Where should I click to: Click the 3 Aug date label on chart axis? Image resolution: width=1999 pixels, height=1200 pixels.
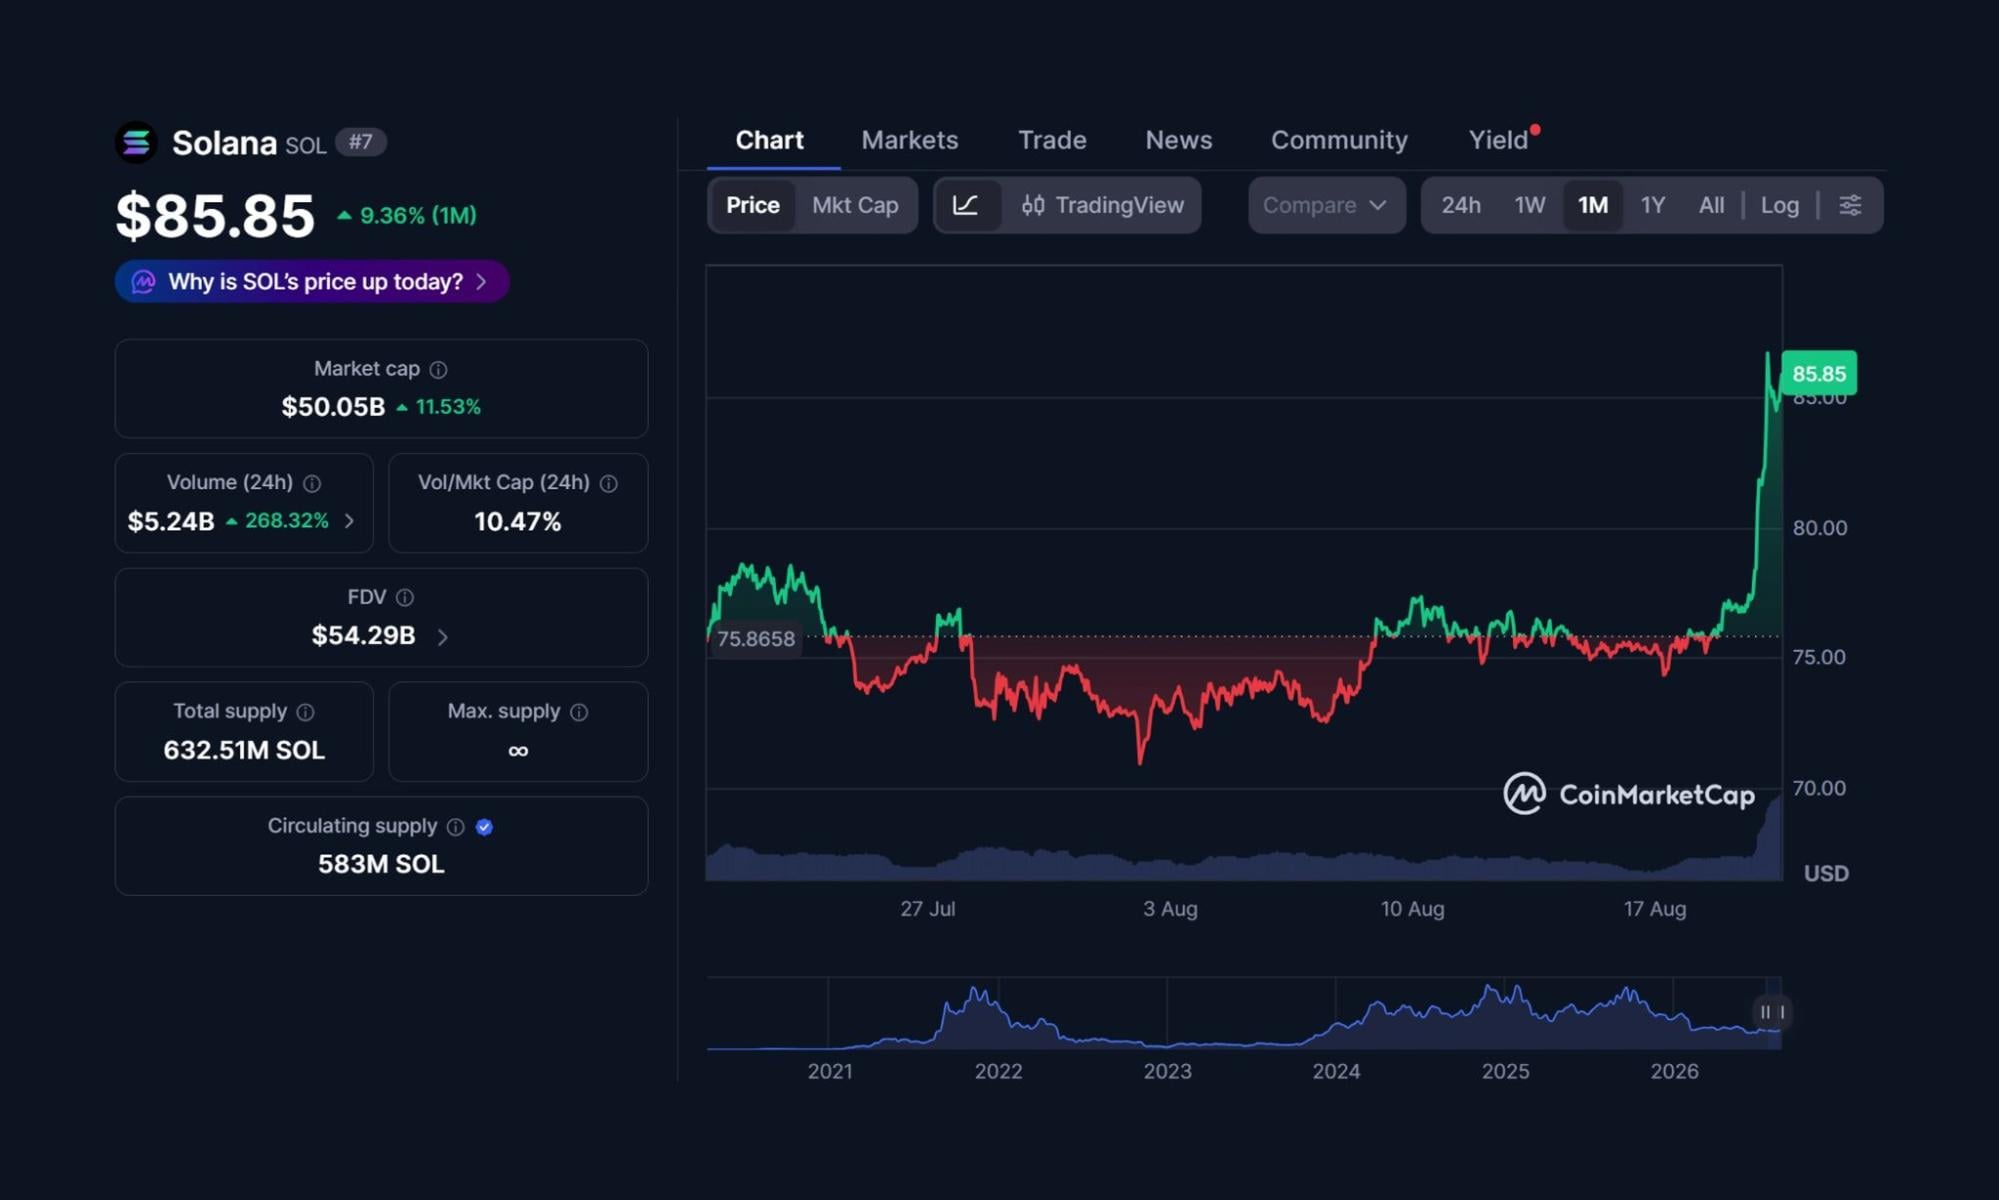[1170, 909]
